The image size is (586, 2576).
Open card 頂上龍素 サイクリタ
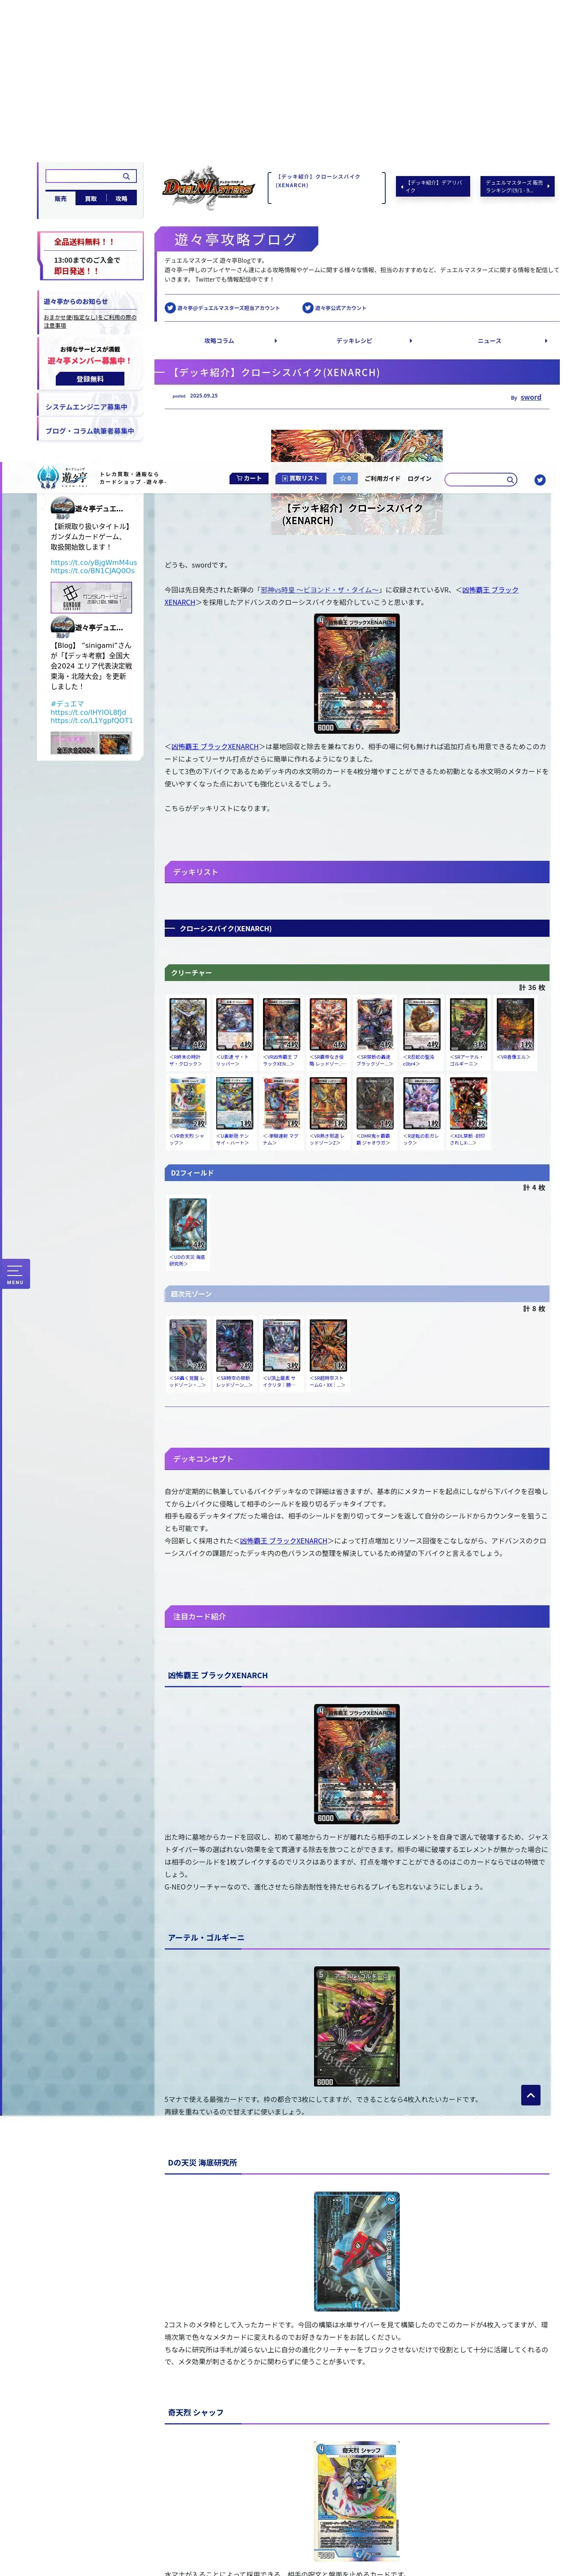pyautogui.click(x=282, y=1345)
